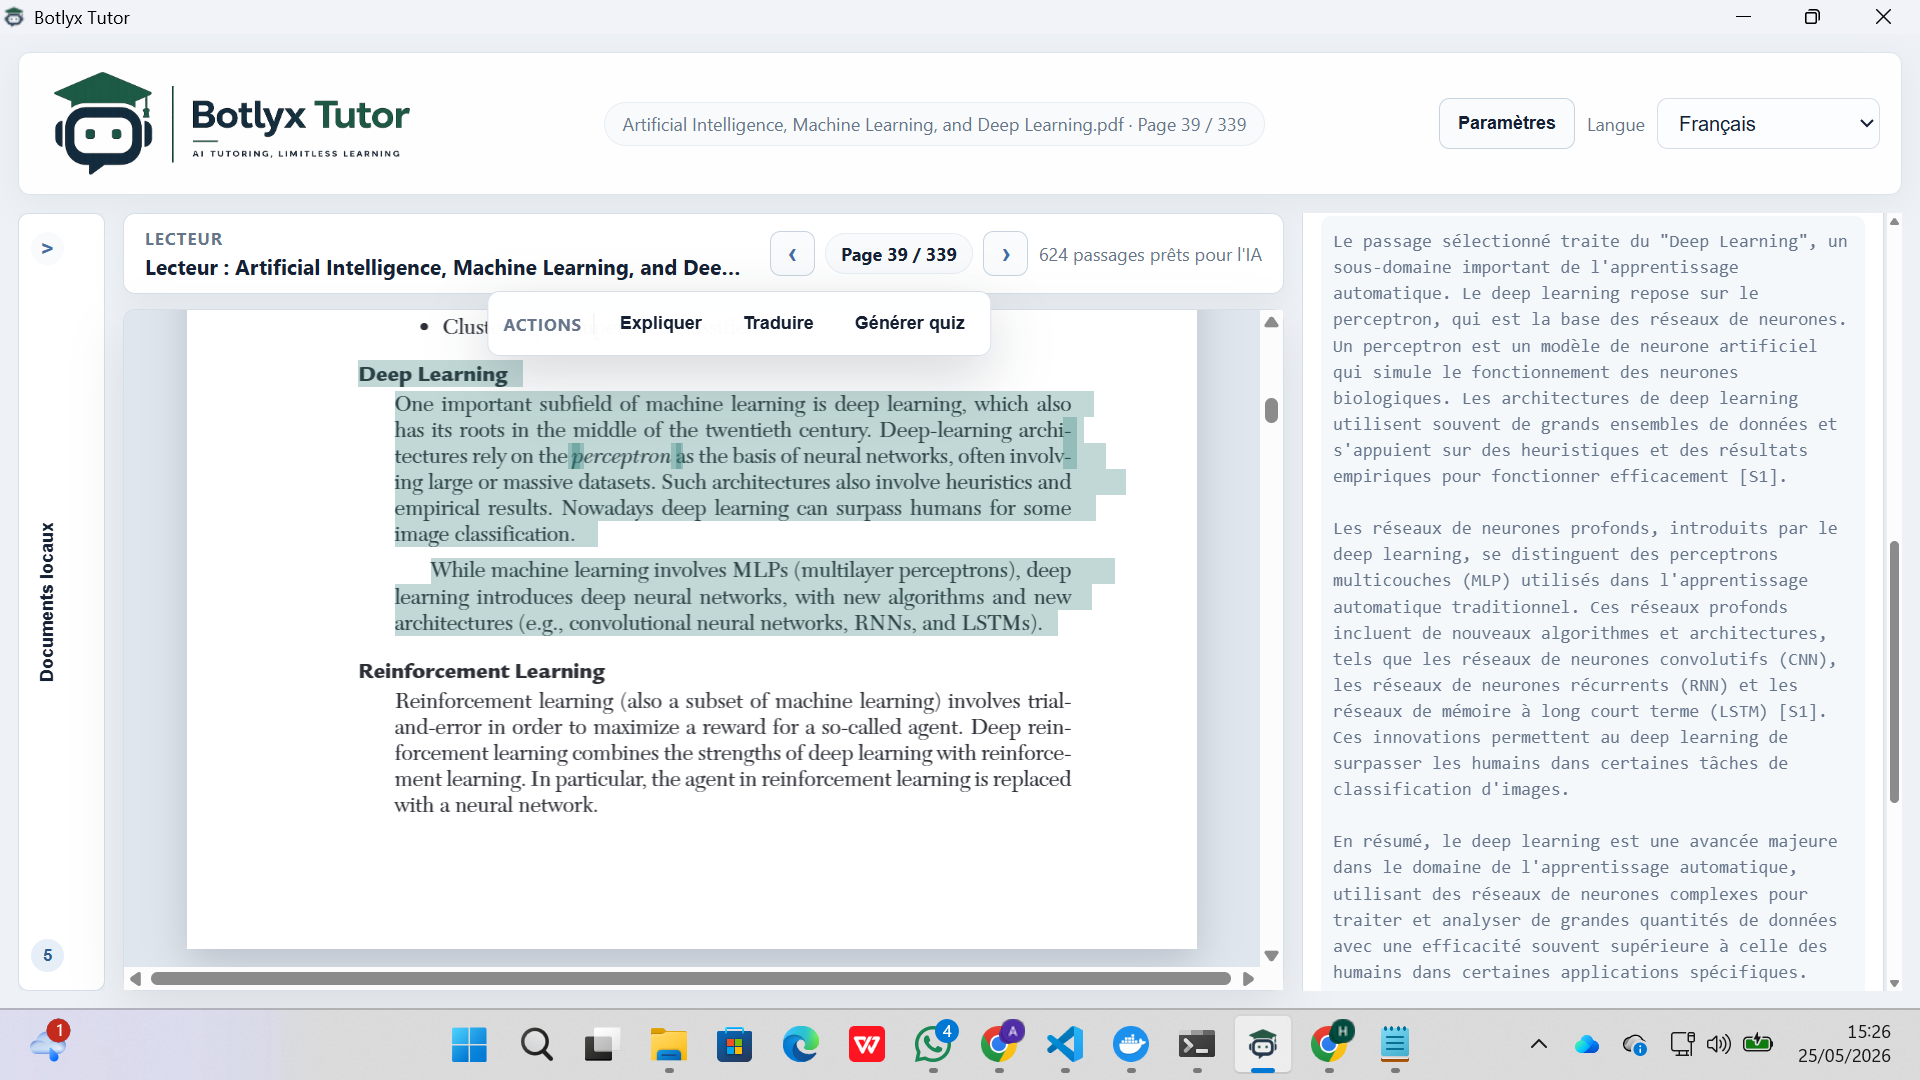The width and height of the screenshot is (1920, 1080).
Task: Open Docker Desktop from the taskbar
Action: [1131, 1045]
